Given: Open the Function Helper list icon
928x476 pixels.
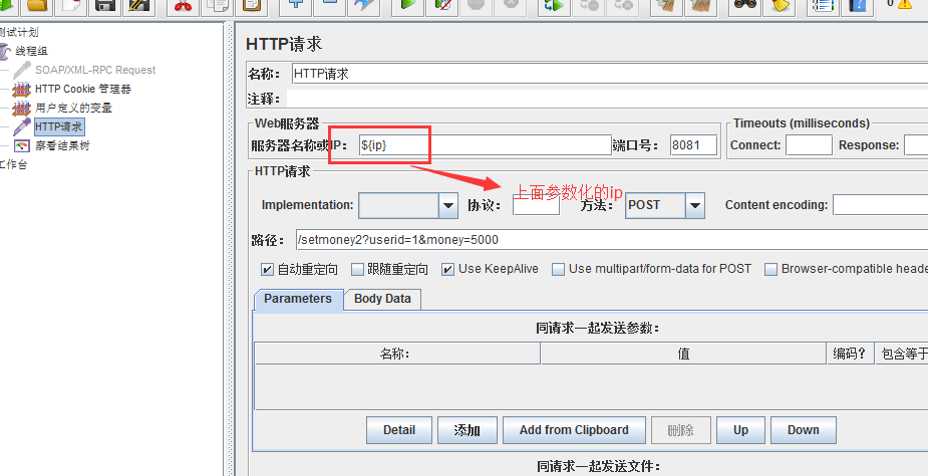Looking at the screenshot, I should pyautogui.click(x=823, y=5).
